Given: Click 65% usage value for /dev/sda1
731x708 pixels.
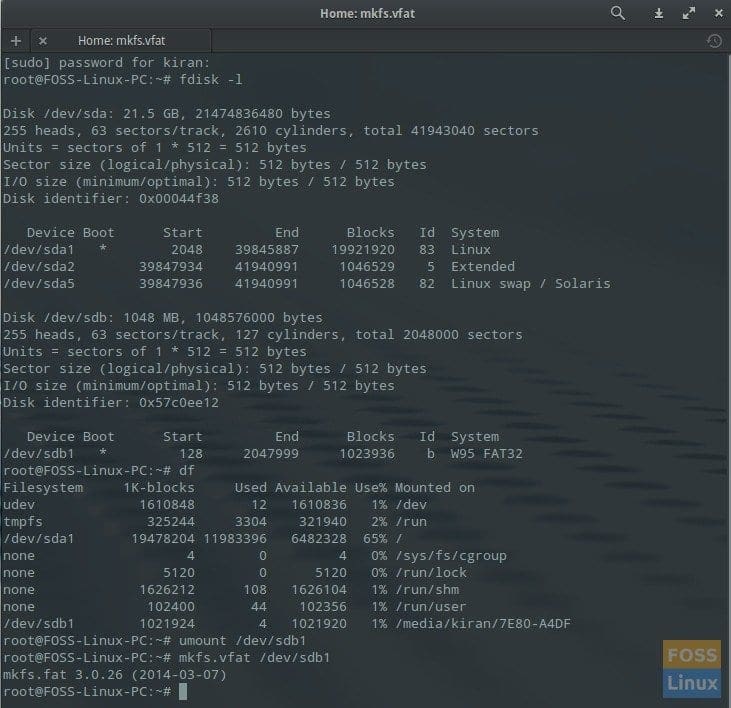Looking at the screenshot, I should 375,539.
